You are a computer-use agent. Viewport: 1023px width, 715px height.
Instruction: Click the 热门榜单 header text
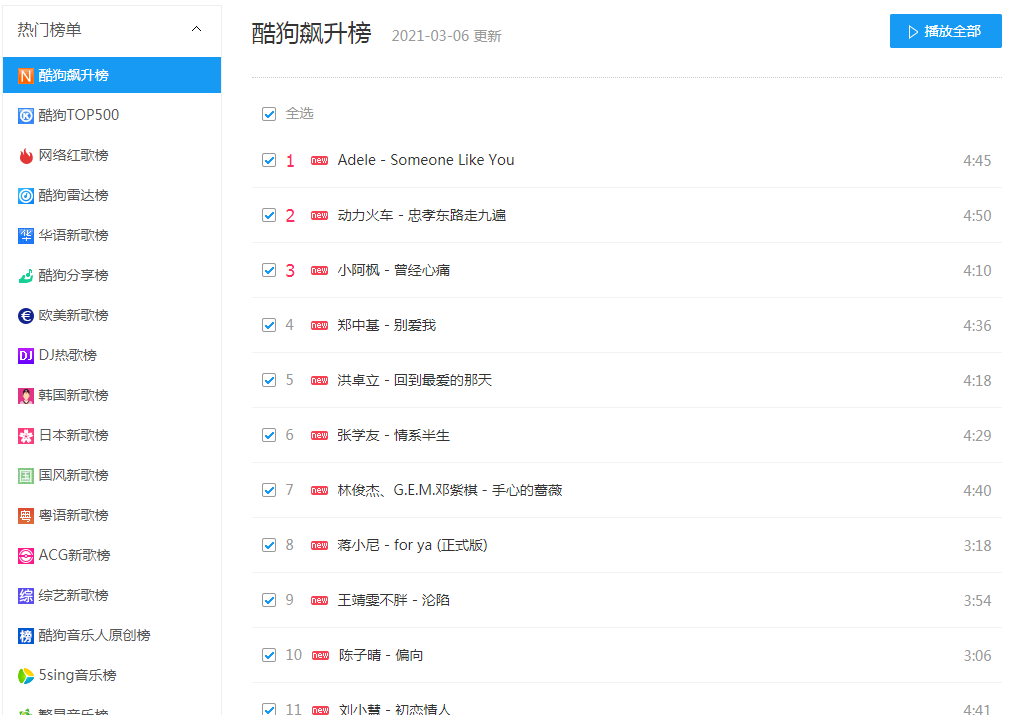[x=50, y=30]
